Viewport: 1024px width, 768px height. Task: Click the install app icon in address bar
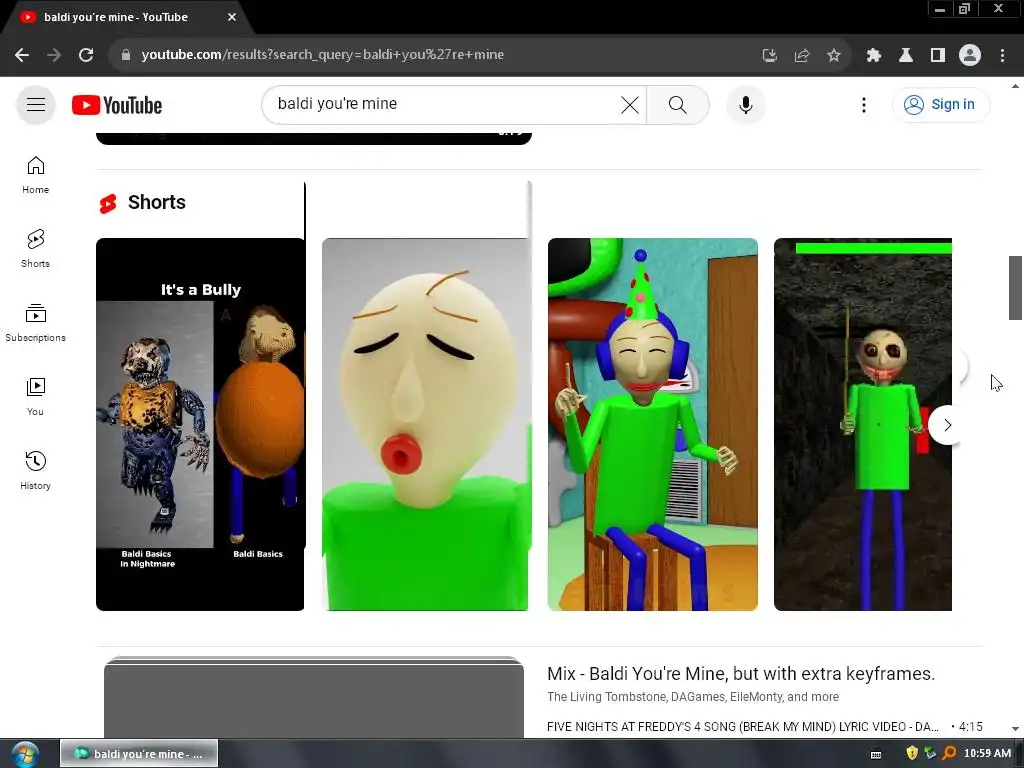click(x=769, y=56)
